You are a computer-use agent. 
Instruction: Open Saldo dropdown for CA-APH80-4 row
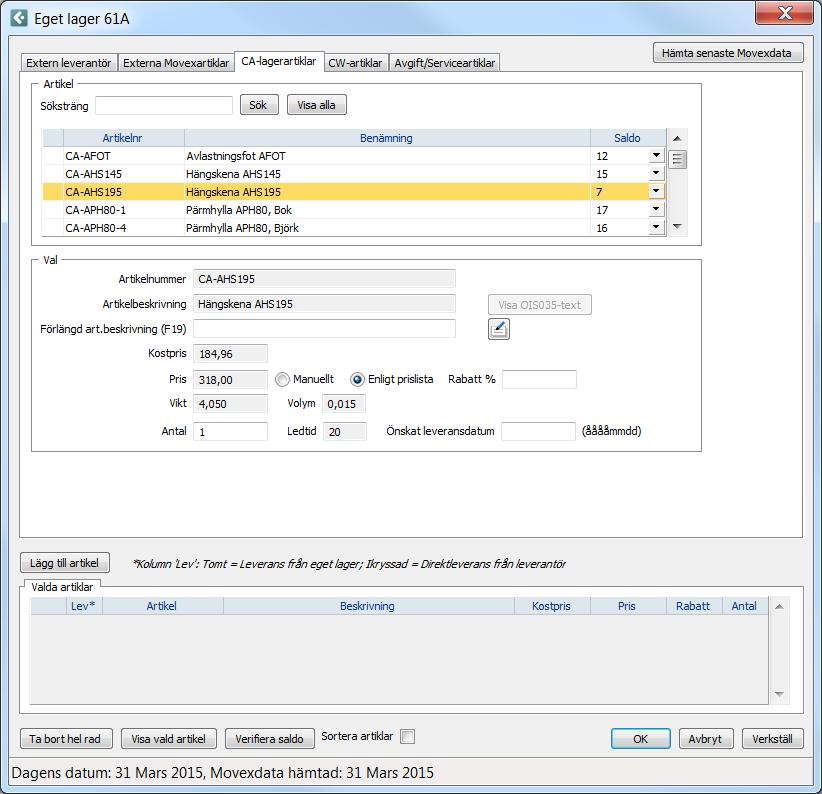pos(656,227)
